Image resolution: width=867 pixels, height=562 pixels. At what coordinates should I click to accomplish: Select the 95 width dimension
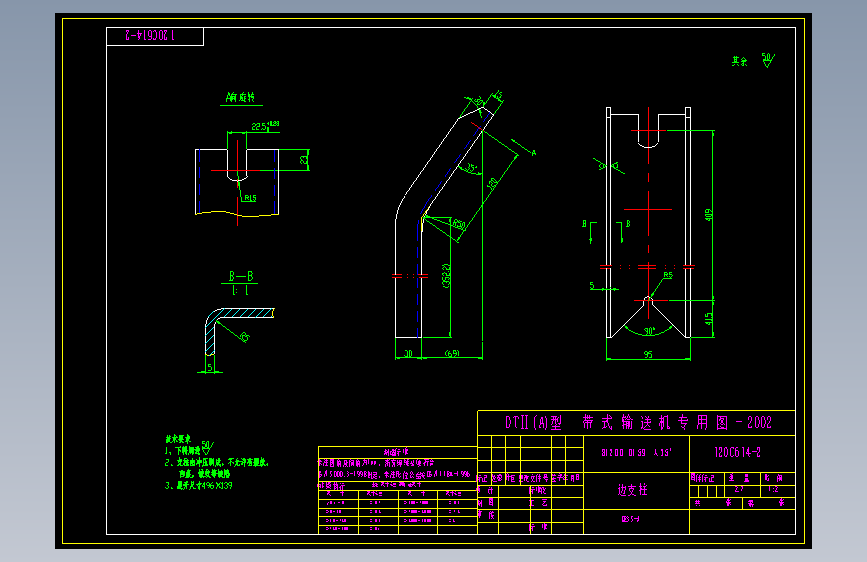[648, 355]
